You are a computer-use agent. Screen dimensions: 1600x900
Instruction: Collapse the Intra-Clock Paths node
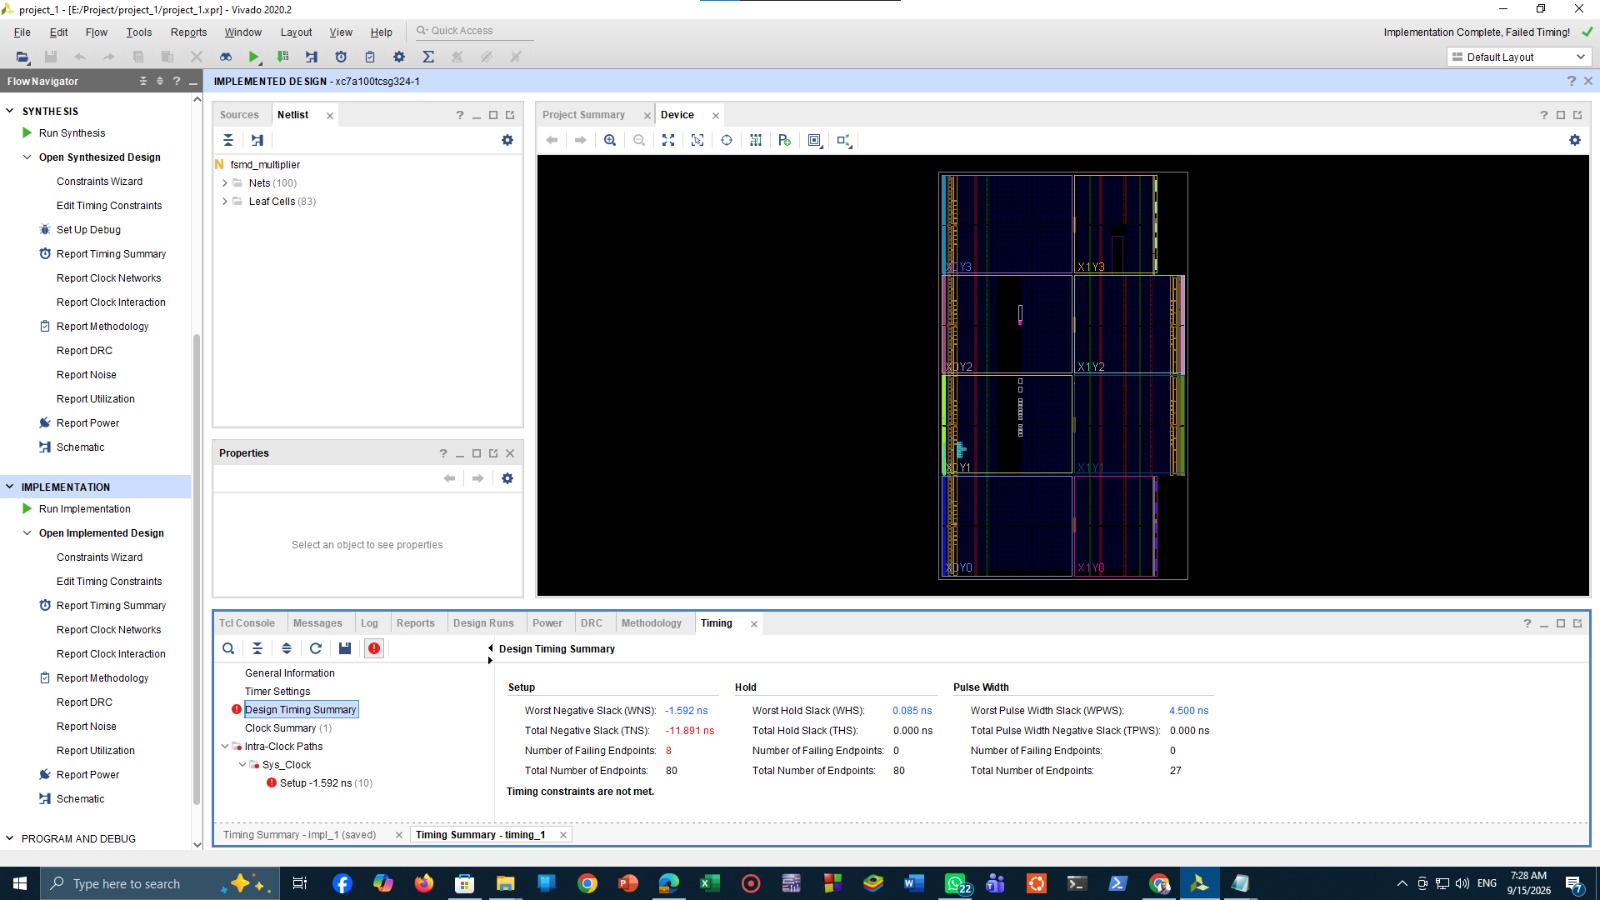225,746
